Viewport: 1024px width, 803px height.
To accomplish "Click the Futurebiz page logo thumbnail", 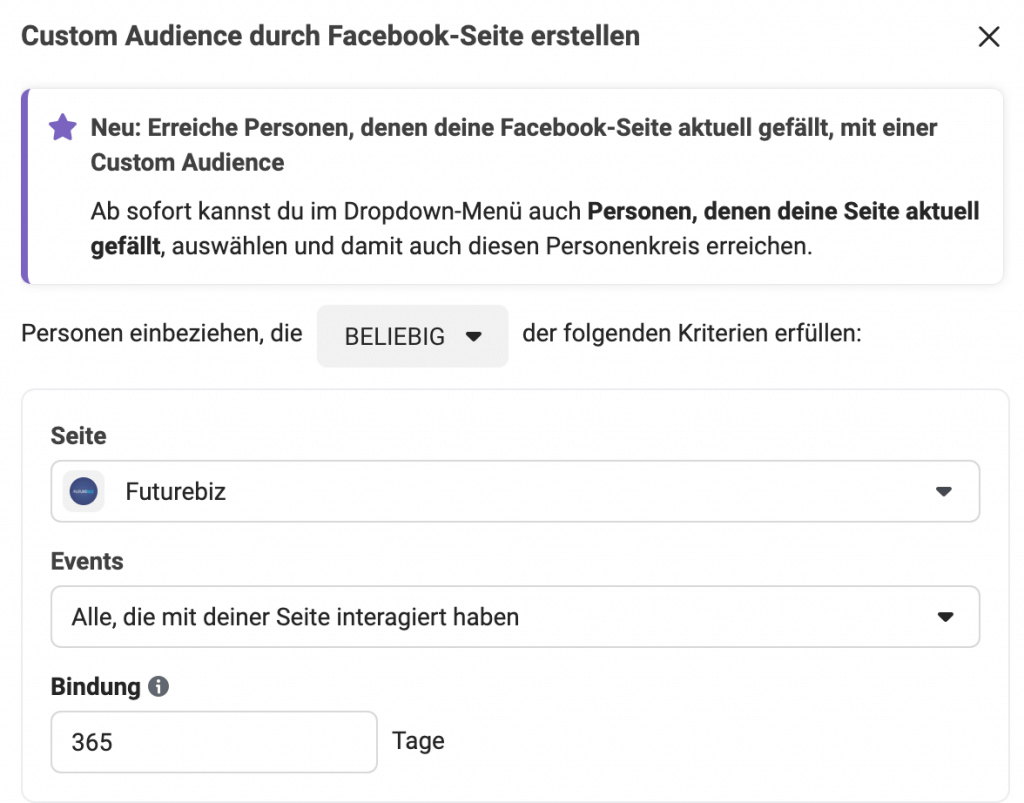I will 84,491.
